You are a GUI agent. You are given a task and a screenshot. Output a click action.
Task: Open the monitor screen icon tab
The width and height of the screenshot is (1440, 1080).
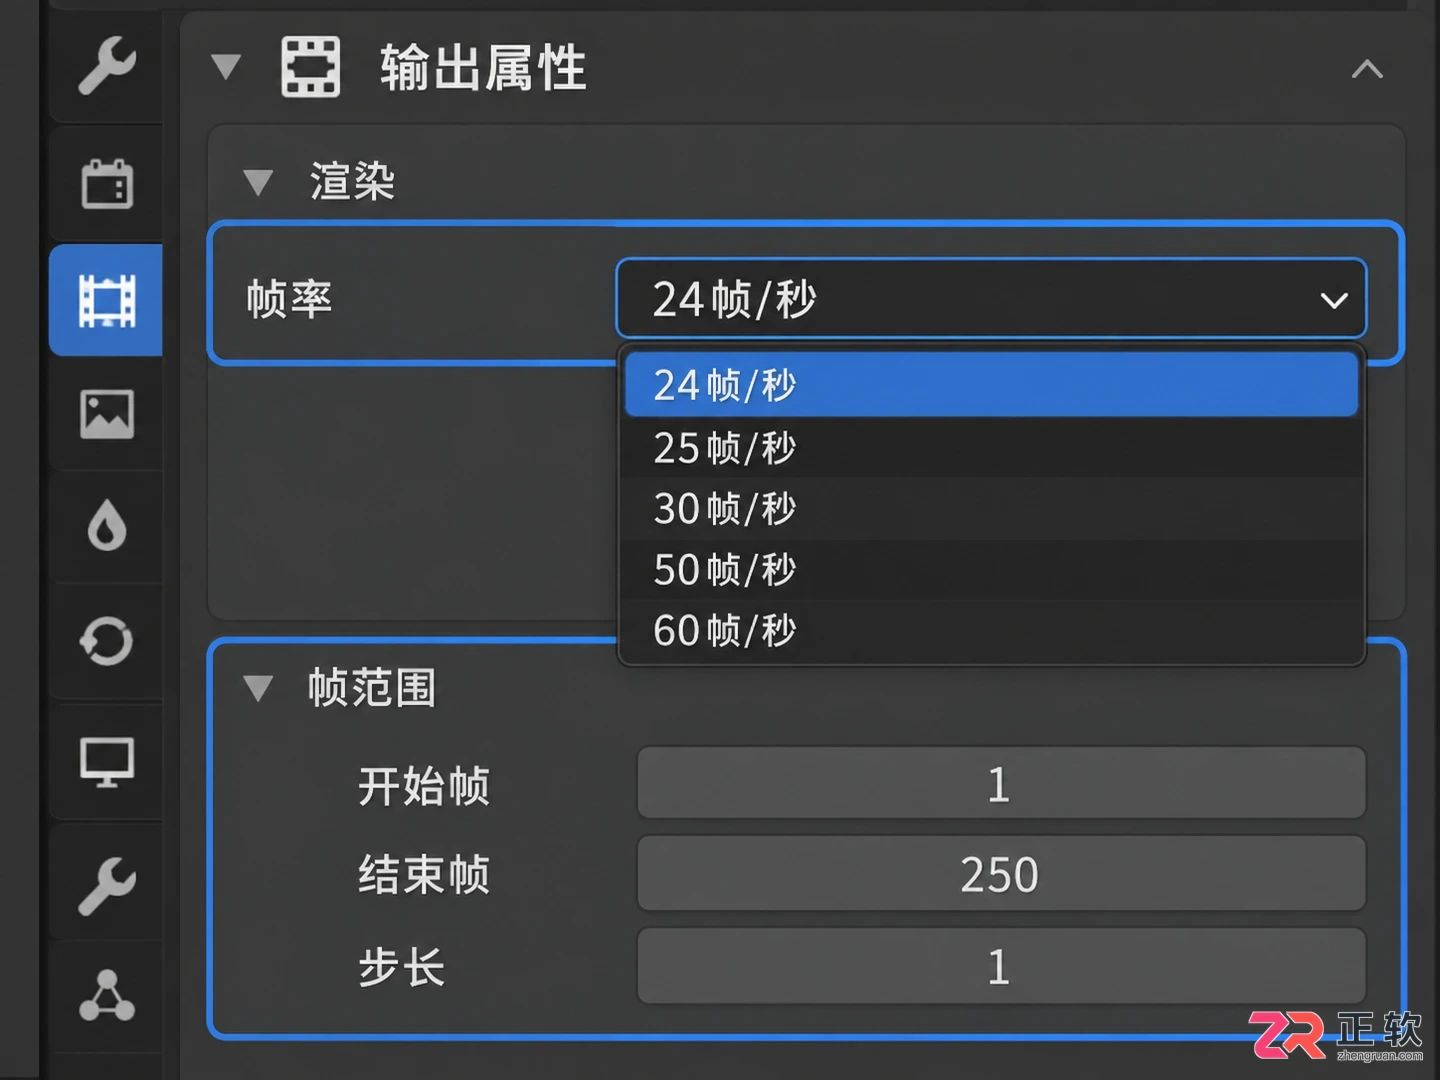tap(106, 762)
